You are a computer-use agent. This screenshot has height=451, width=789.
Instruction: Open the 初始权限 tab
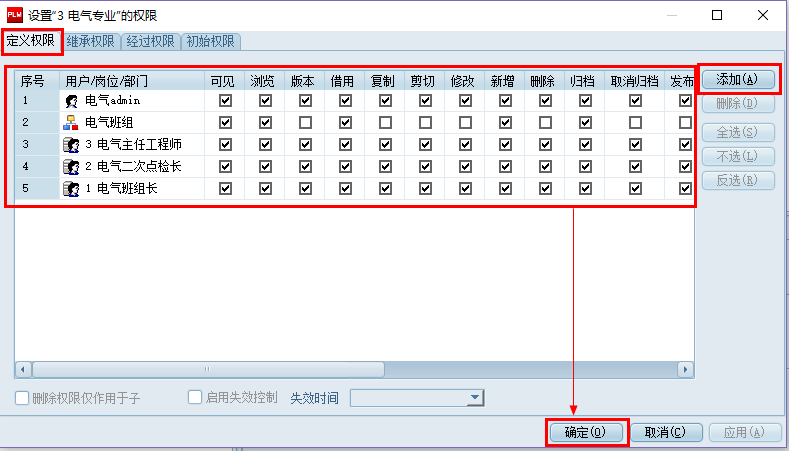point(210,42)
